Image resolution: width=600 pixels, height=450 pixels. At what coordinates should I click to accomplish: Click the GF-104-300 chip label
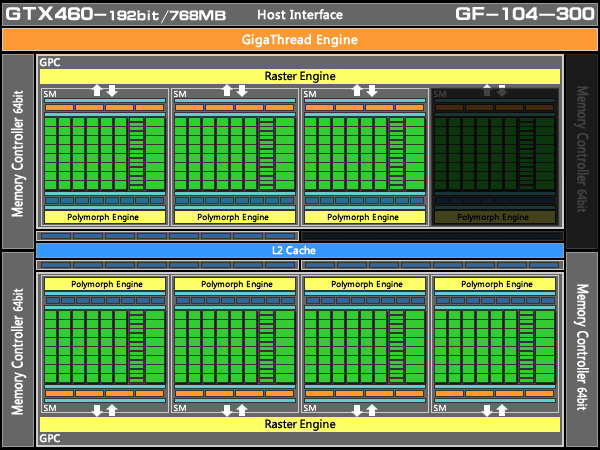point(525,14)
